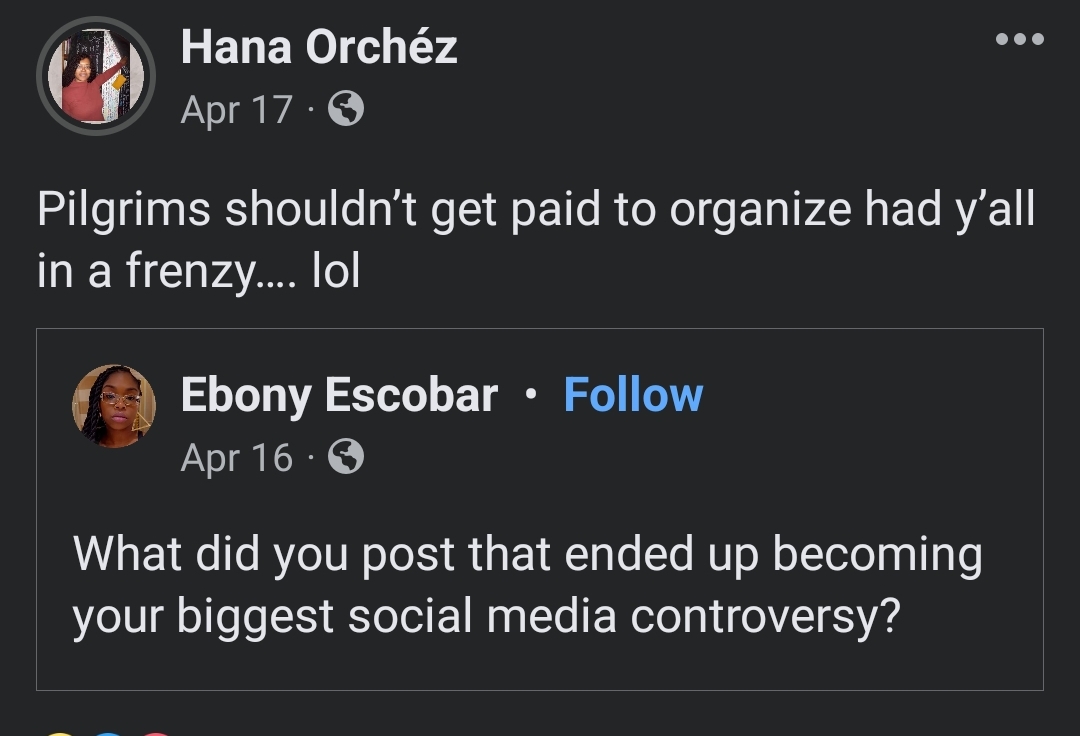Click the 'your biggest social media controversy?' line

[x=486, y=618]
